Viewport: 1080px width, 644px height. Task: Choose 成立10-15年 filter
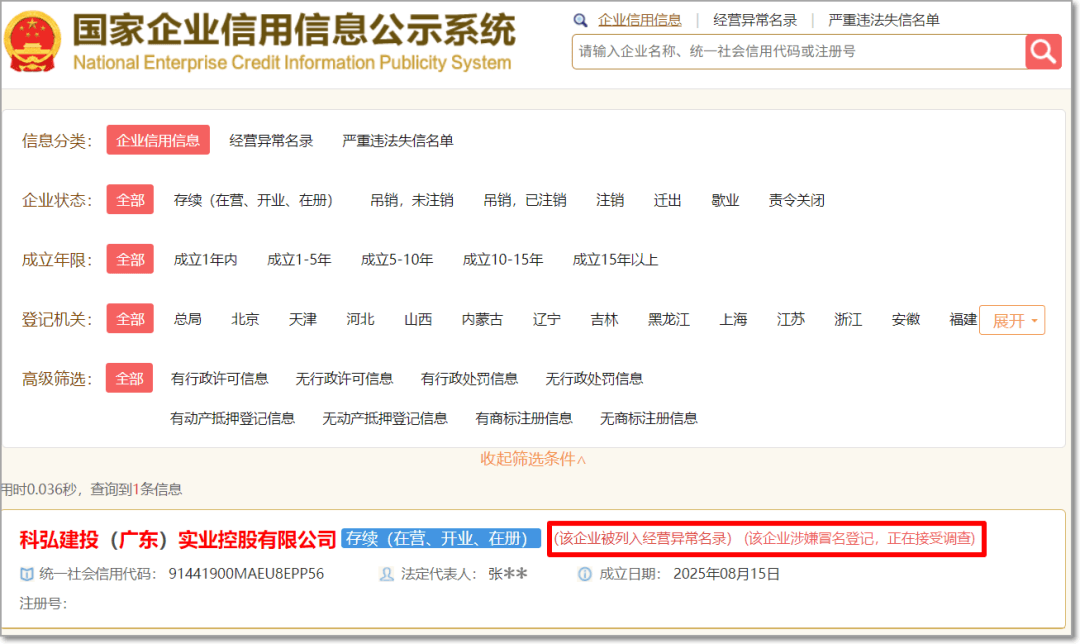tap(503, 260)
